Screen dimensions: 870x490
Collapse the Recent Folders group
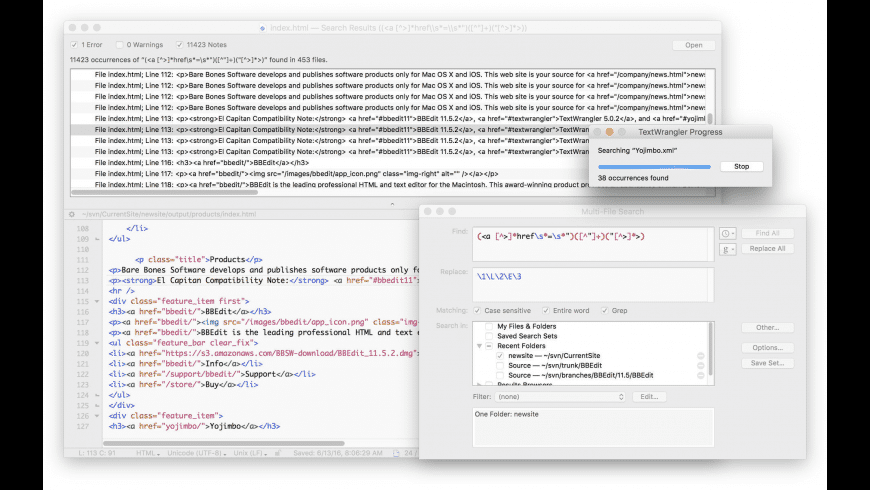point(479,346)
